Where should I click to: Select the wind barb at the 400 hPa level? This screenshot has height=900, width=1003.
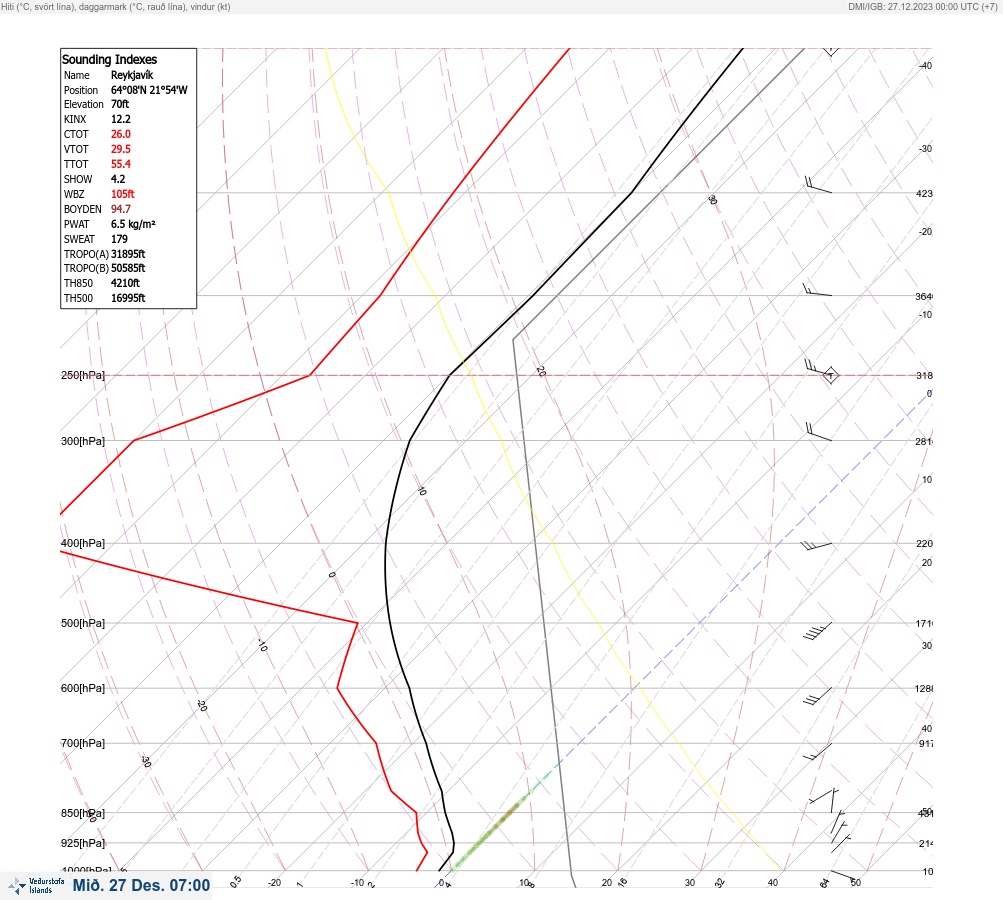[x=816, y=546]
